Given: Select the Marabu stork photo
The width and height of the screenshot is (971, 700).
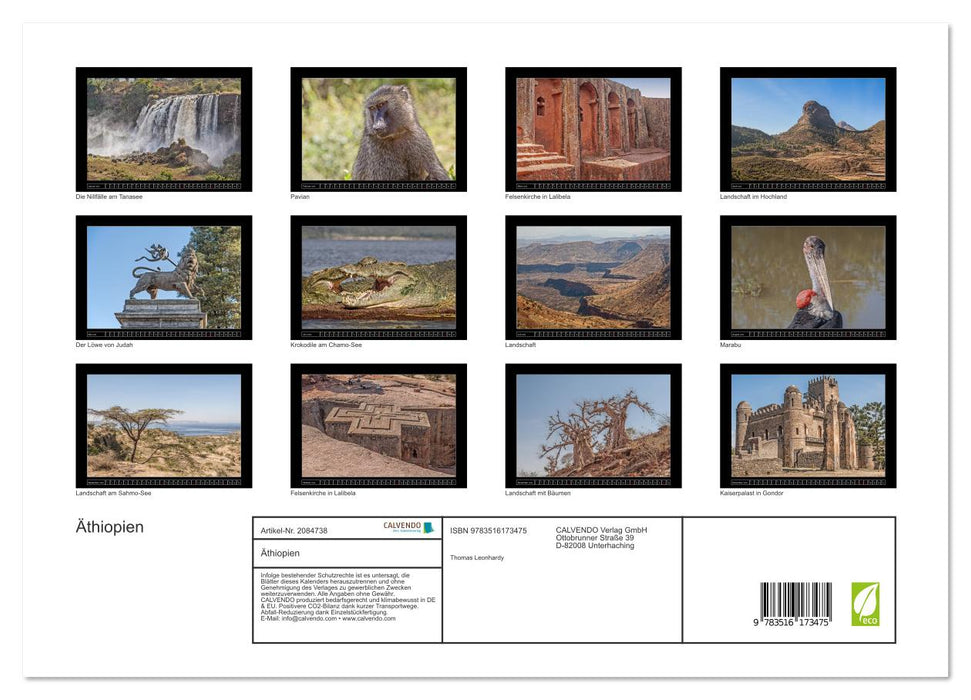Looking at the screenshot, I should (808, 277).
